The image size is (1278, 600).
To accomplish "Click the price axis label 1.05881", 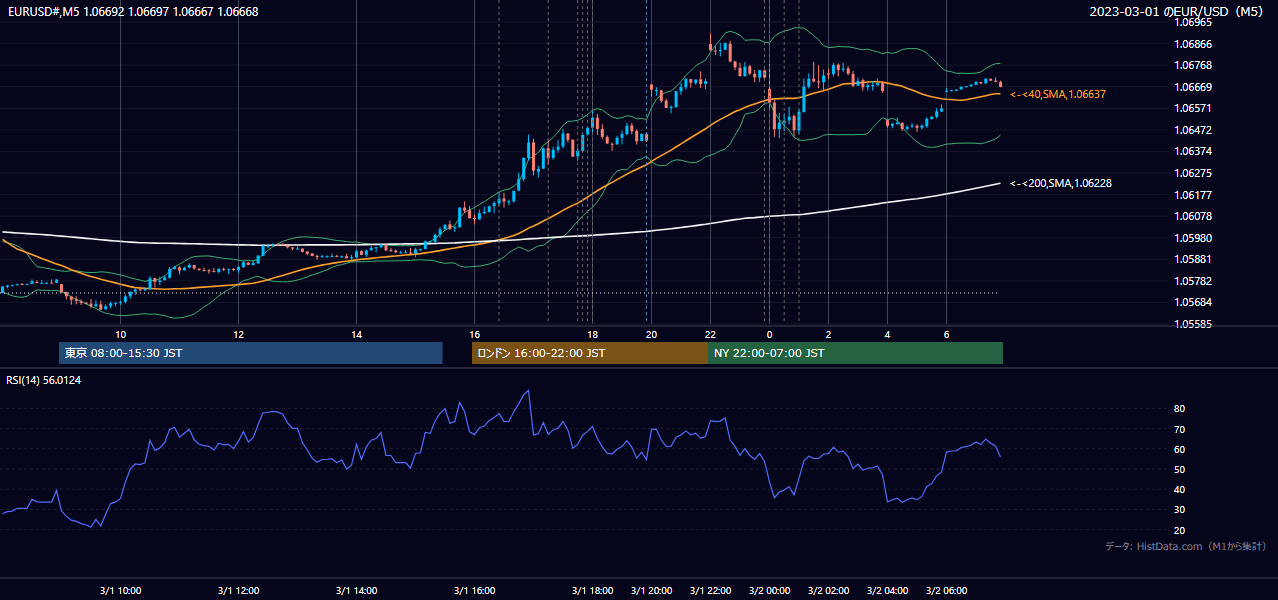I will [x=1193, y=259].
